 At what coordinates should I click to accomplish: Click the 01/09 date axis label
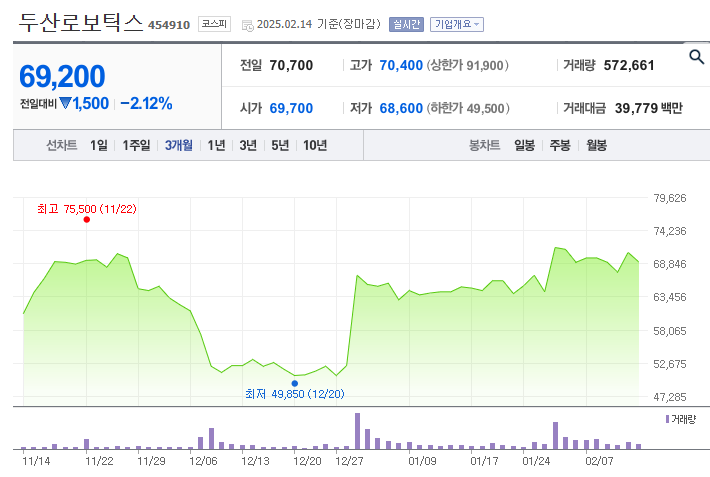tap(422, 462)
